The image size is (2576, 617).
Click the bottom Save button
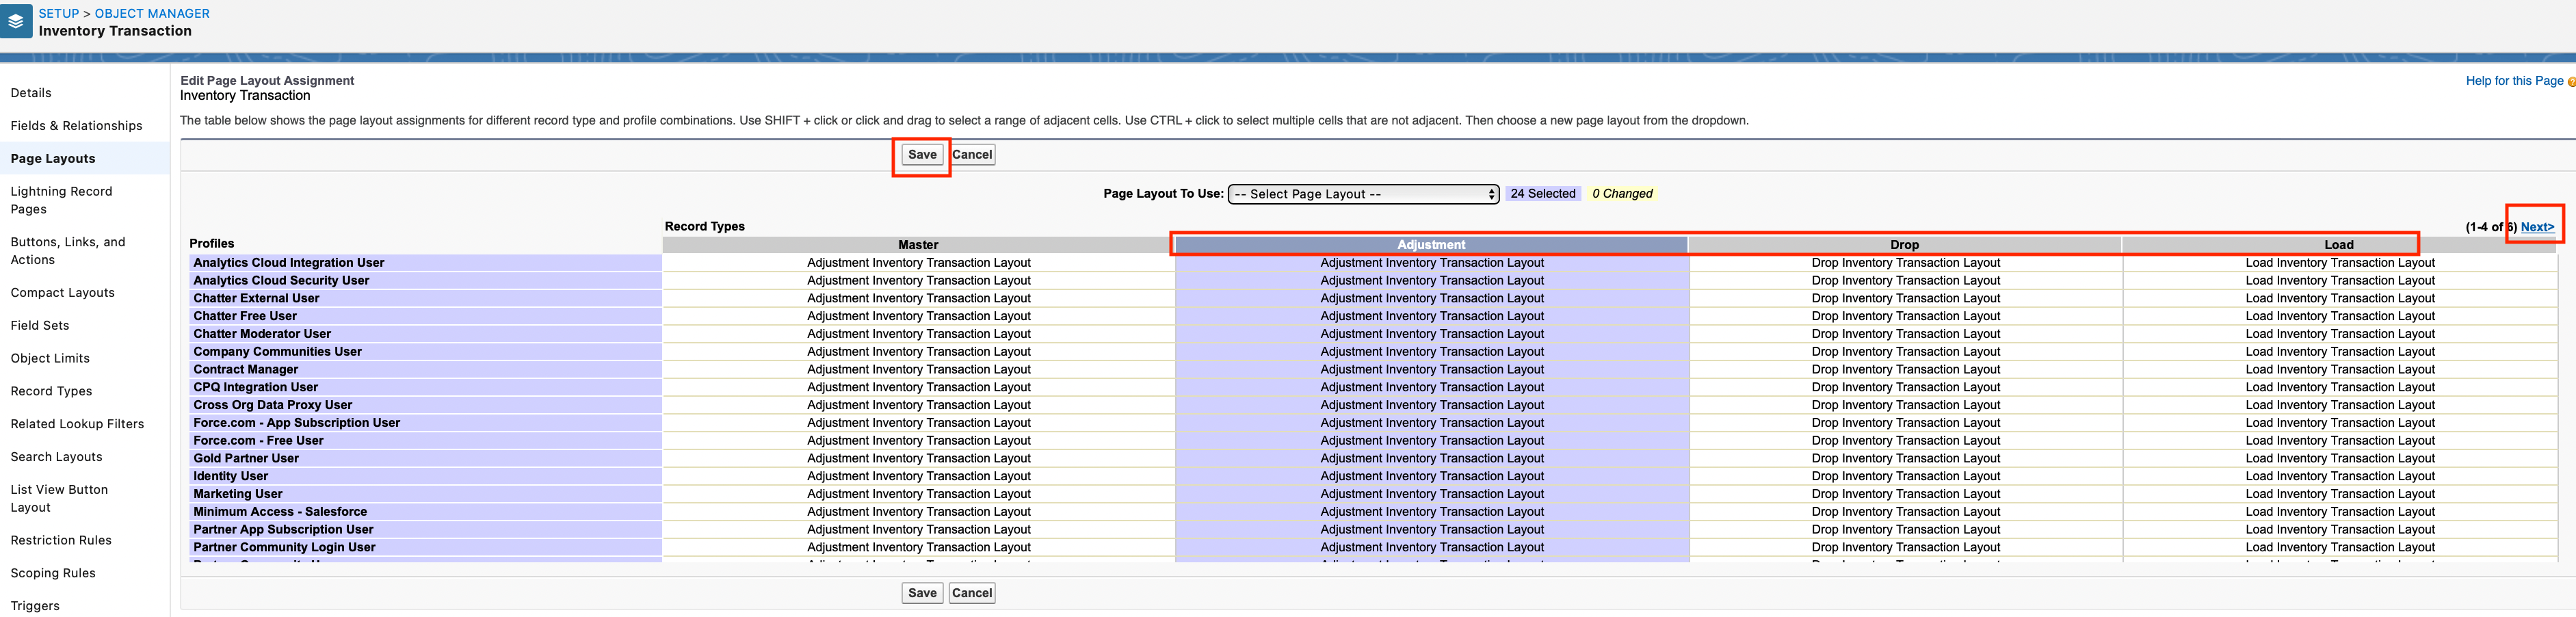click(921, 593)
